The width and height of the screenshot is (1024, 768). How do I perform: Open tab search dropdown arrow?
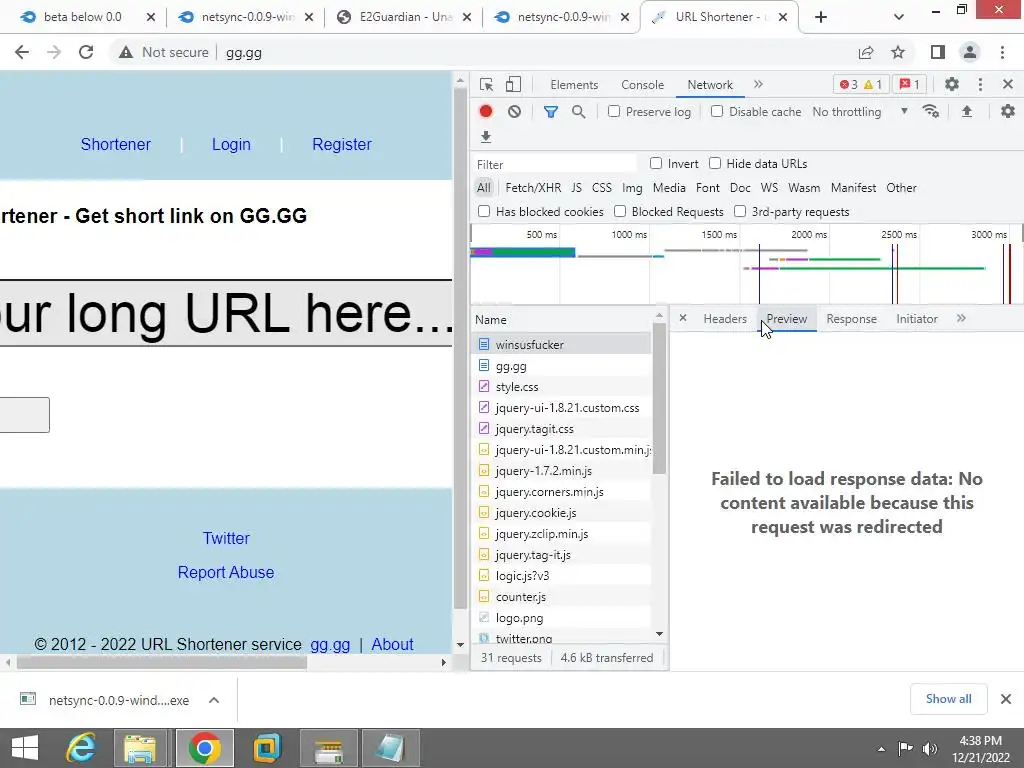899,17
